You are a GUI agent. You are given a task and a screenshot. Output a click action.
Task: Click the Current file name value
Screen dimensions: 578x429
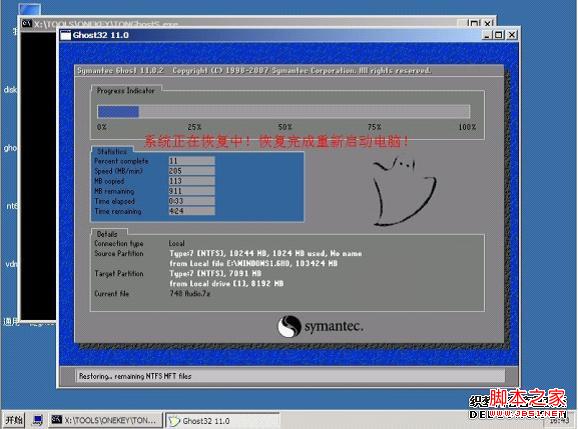pyautogui.click(x=190, y=293)
